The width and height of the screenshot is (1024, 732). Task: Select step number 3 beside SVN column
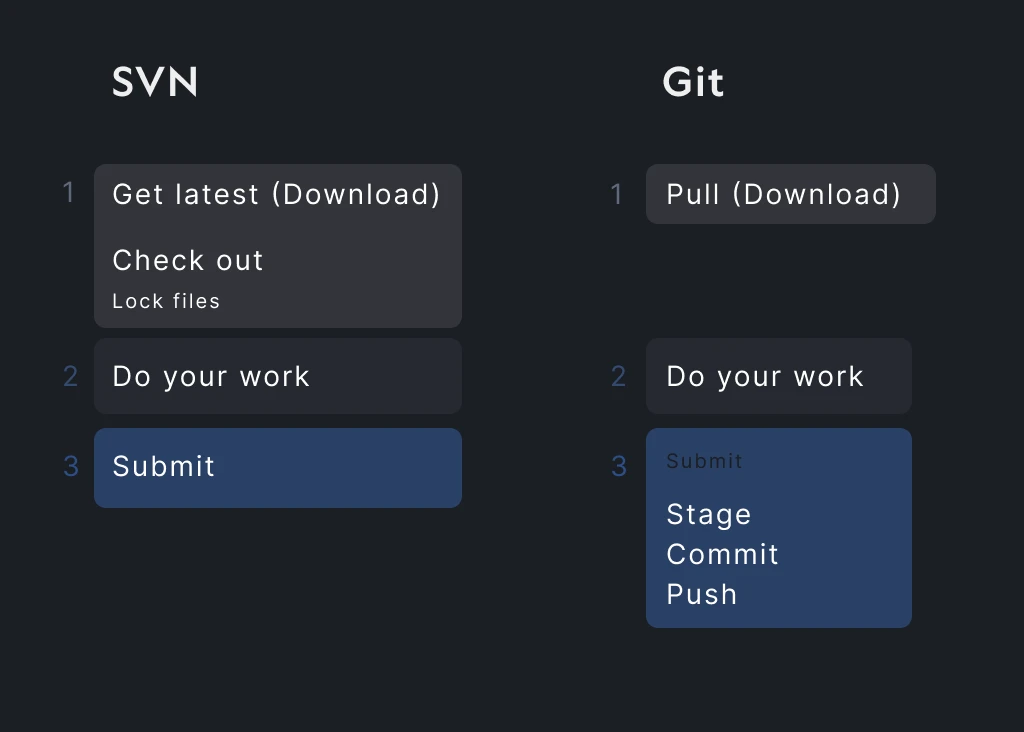point(70,466)
